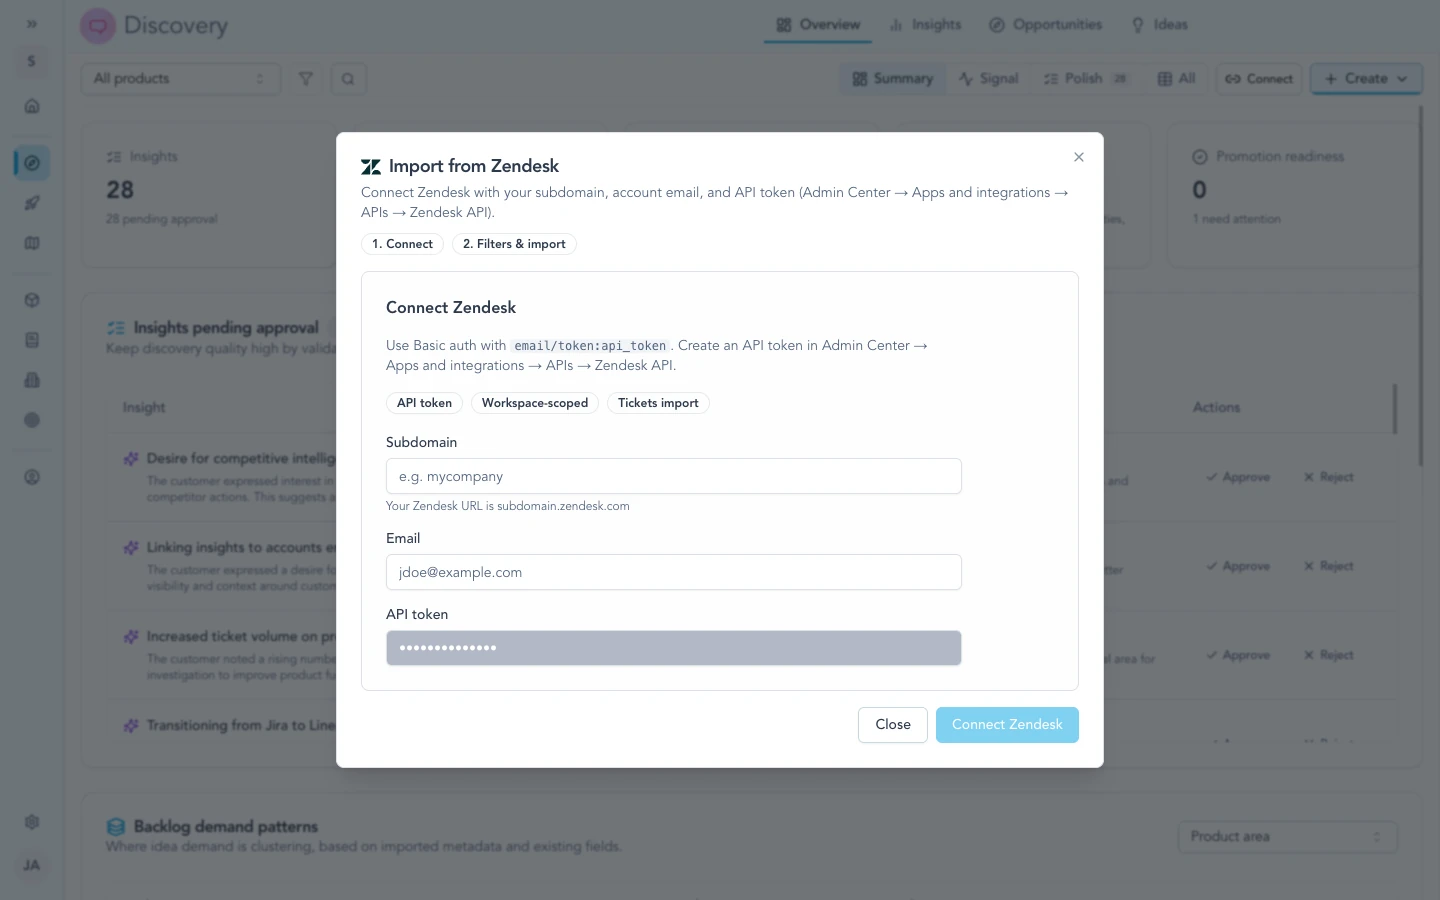
Task: Close the import dialog via Close button
Action: 892,725
